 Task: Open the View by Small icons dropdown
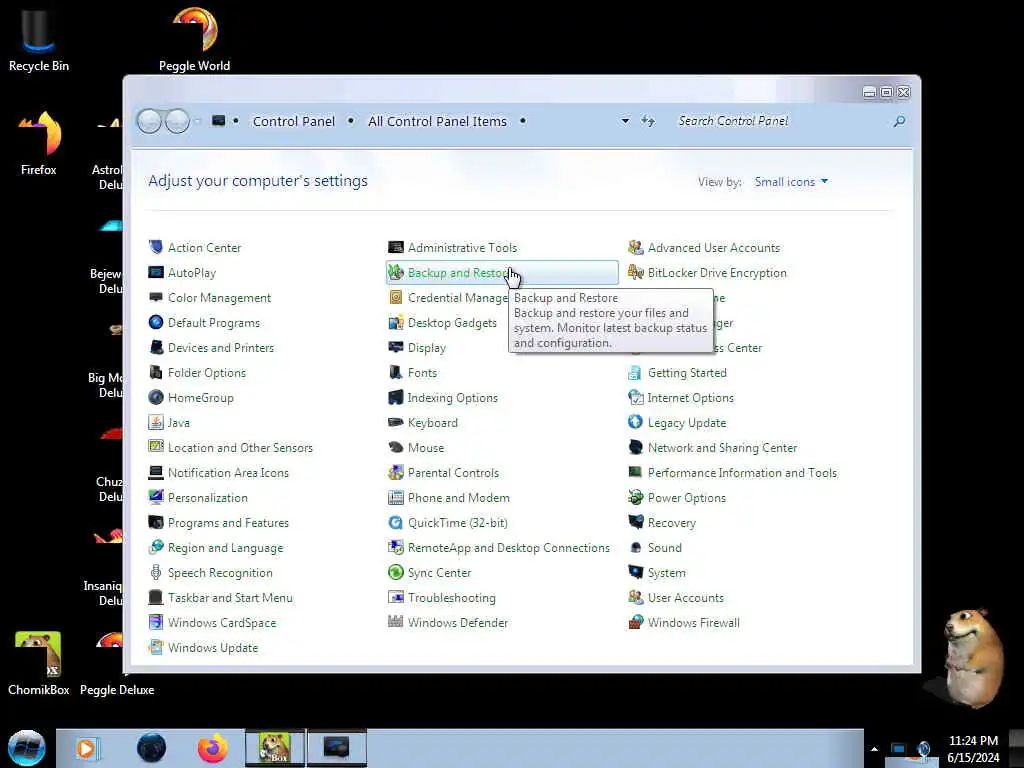[x=791, y=182]
